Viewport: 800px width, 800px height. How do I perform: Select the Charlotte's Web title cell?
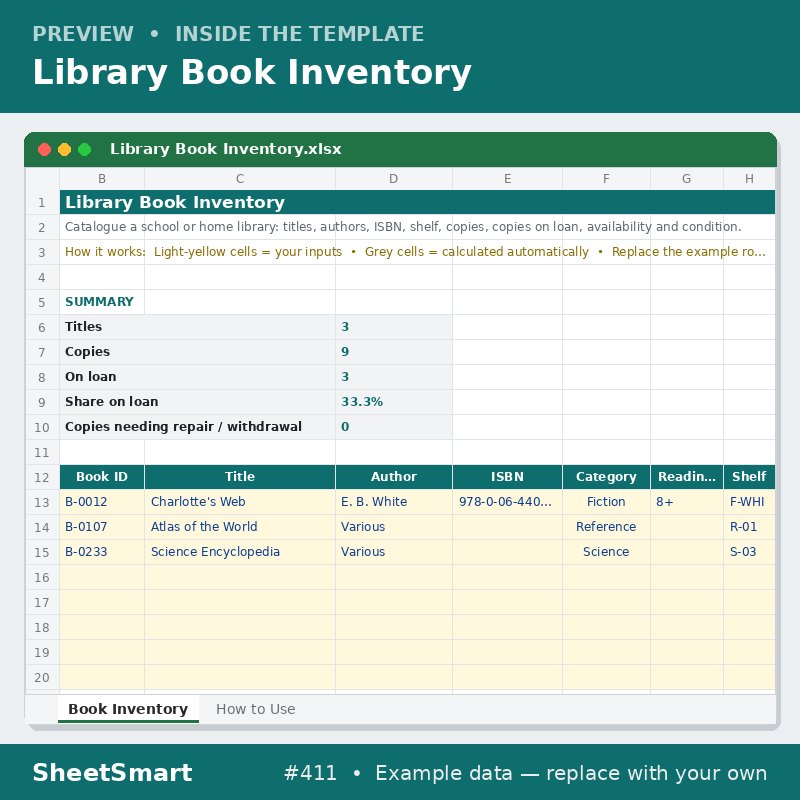(240, 502)
